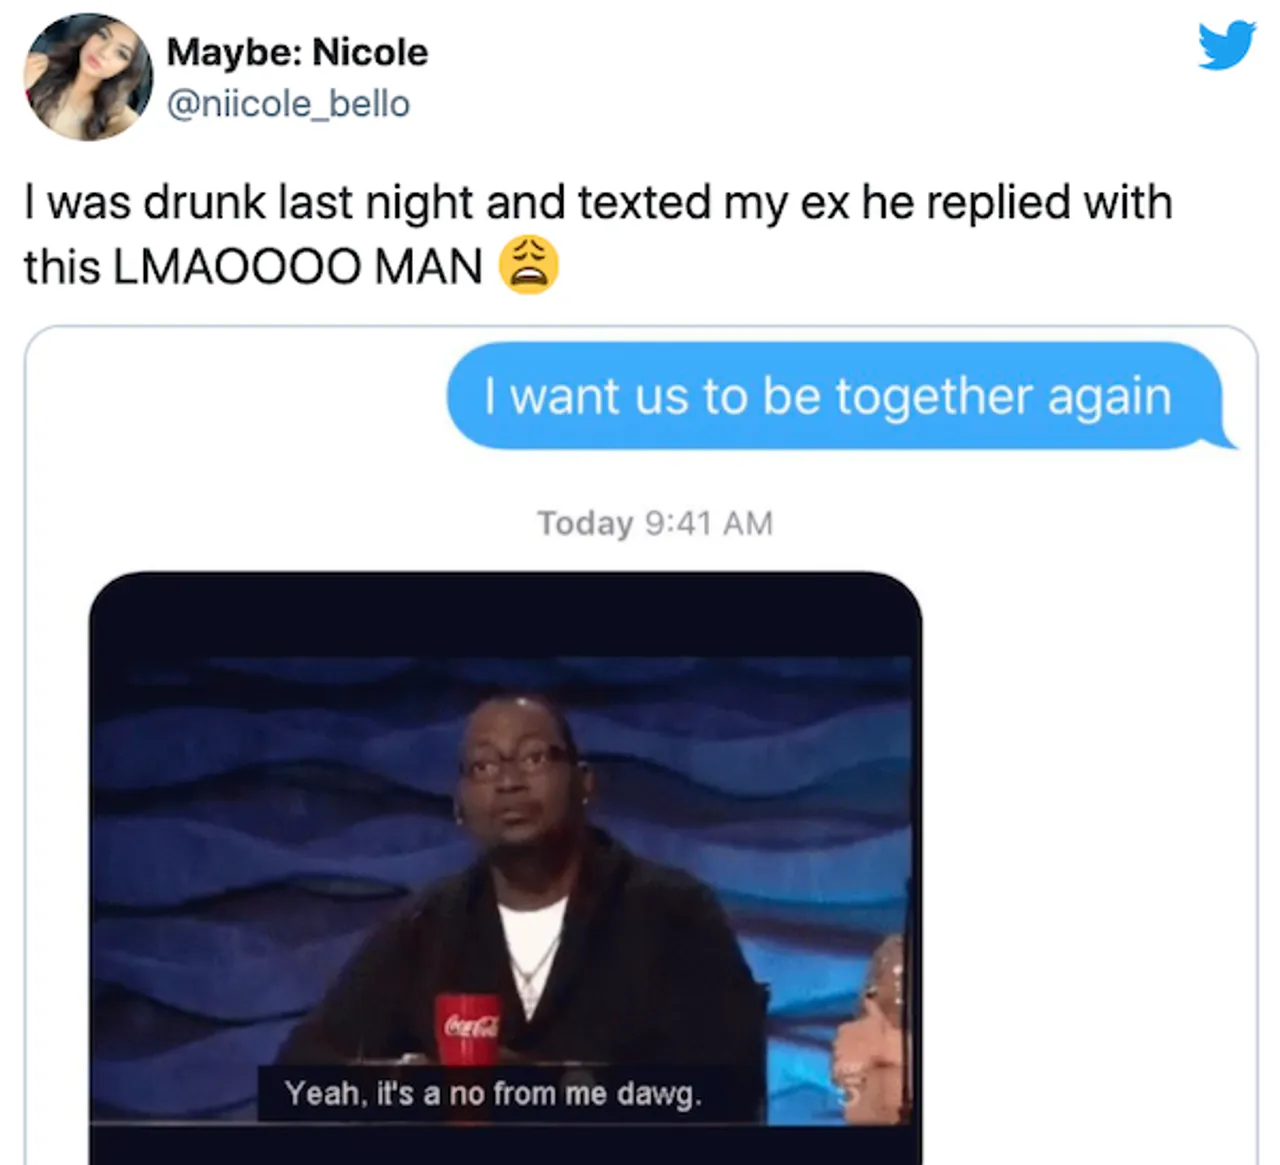Image resolution: width=1280 pixels, height=1165 pixels.
Task: Click the weary face emoji in tweet
Action: (528, 265)
